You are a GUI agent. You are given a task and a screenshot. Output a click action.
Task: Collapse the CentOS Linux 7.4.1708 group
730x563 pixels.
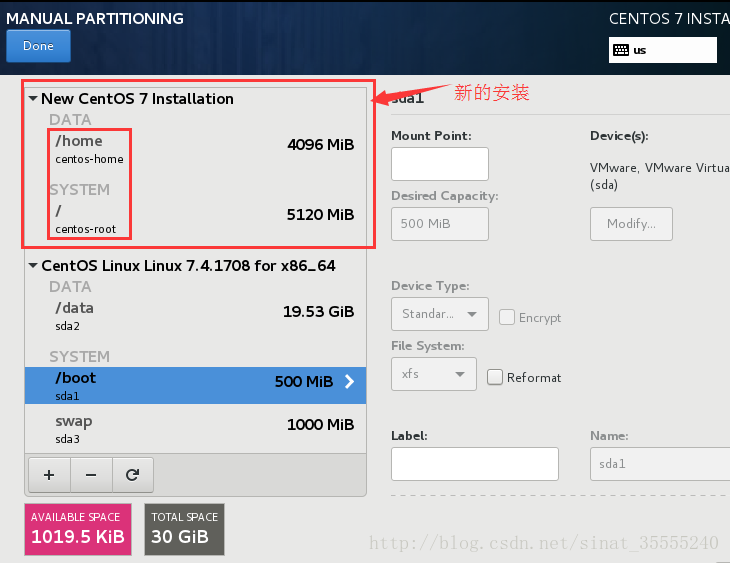(33, 265)
